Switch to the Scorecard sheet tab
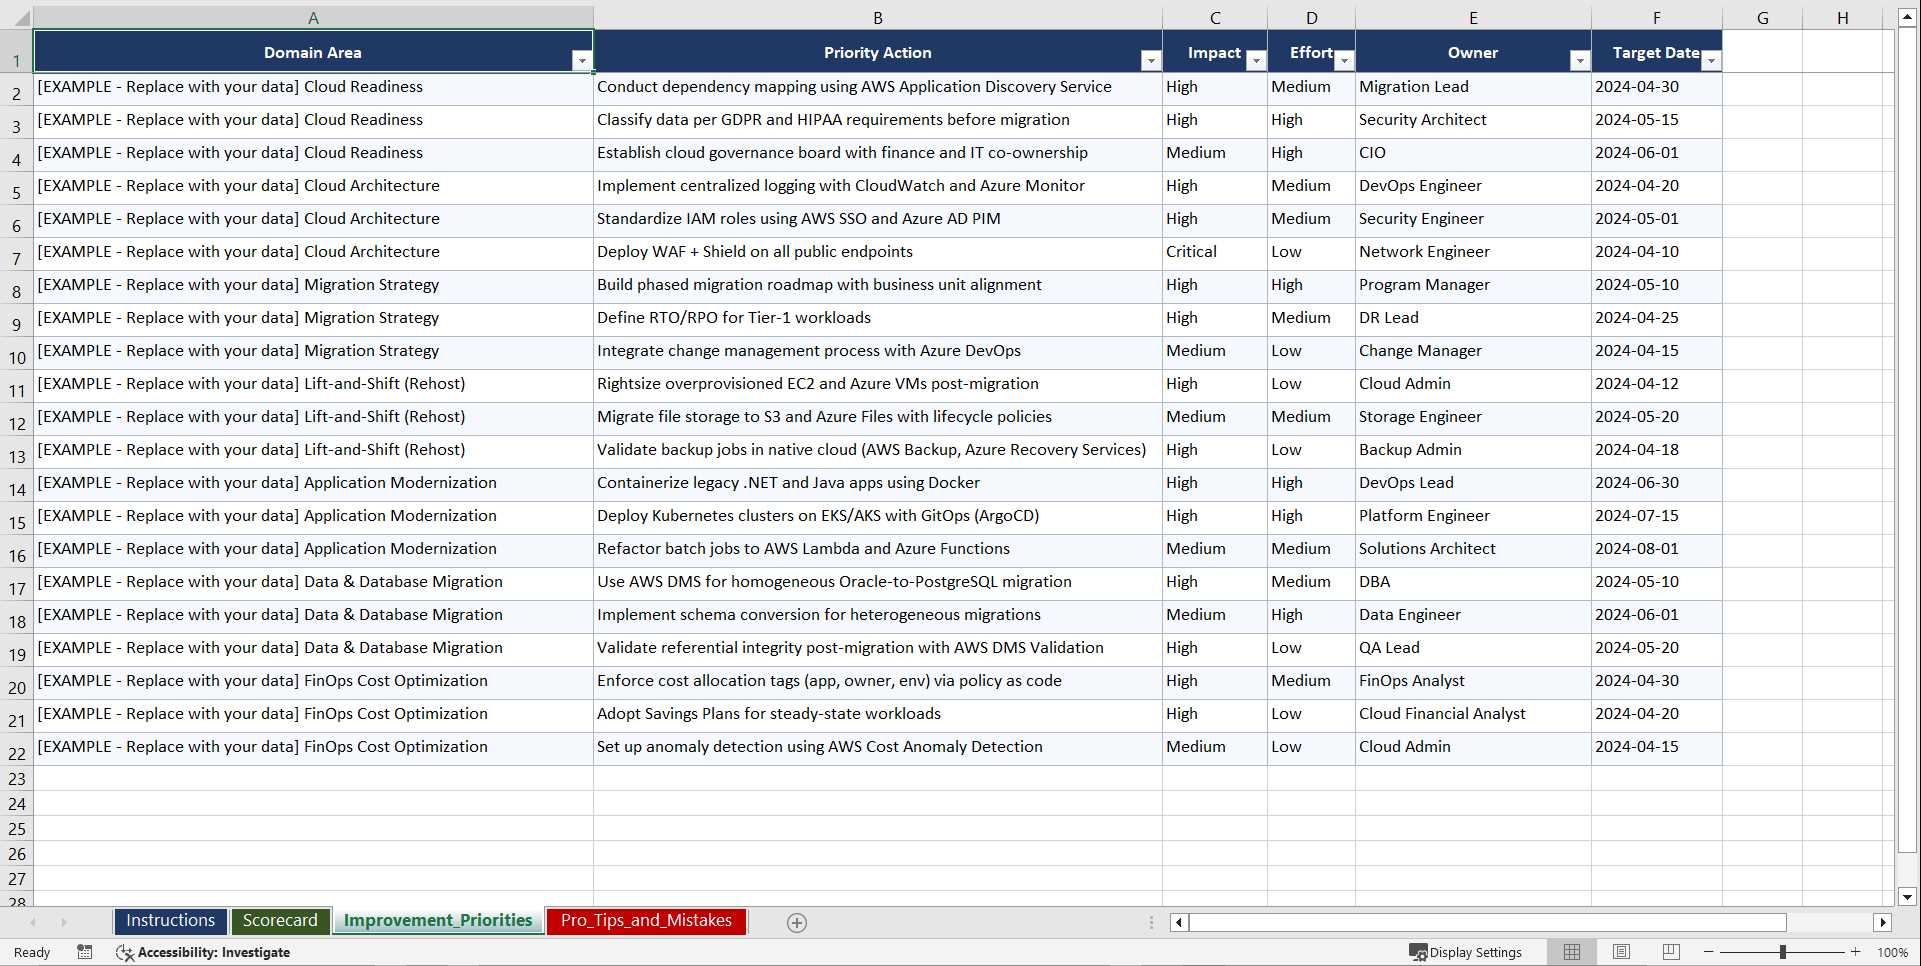The width and height of the screenshot is (1921, 966). (x=281, y=921)
